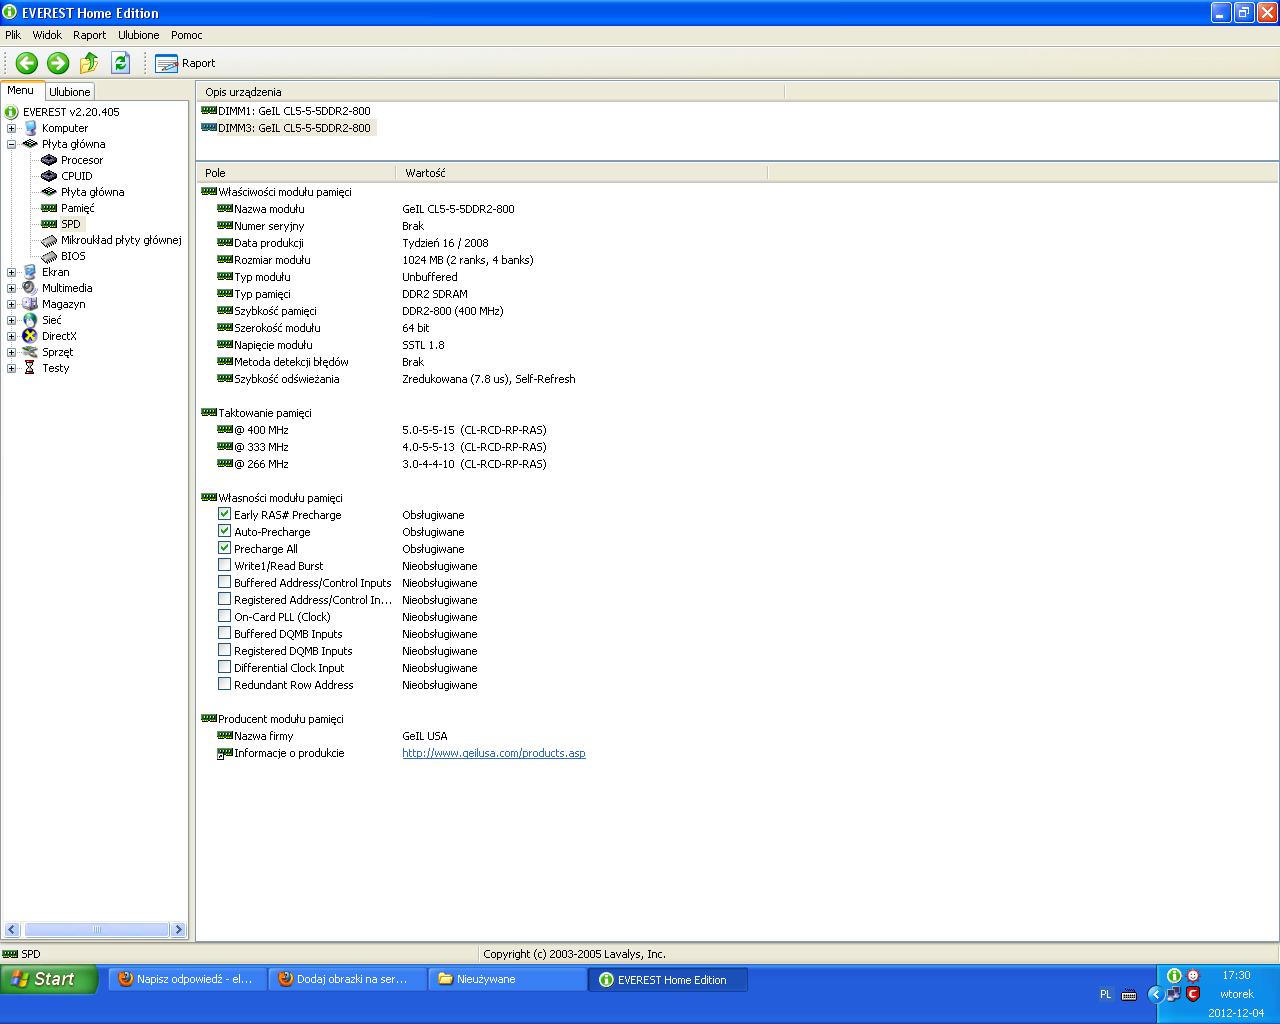Click the green Forward arrow toolbar icon

pyautogui.click(x=58, y=63)
